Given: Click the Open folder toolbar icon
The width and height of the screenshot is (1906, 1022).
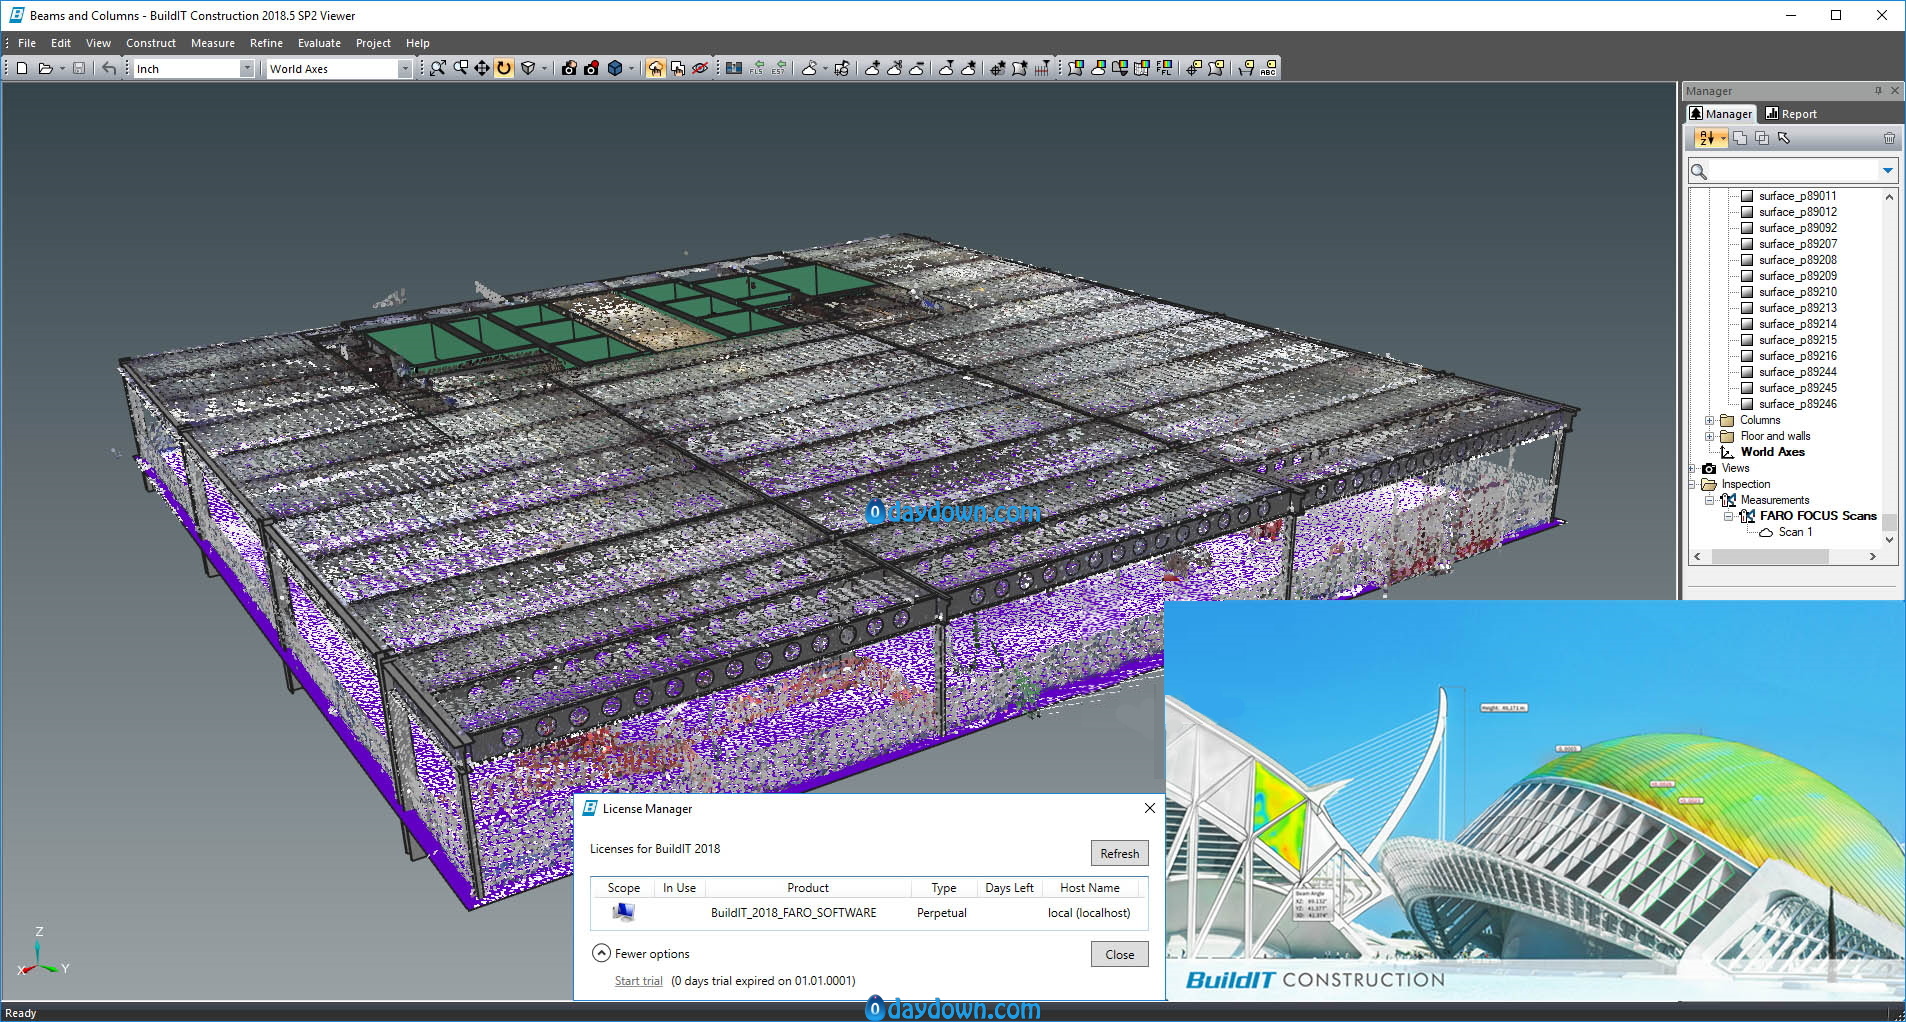Looking at the screenshot, I should pos(45,68).
